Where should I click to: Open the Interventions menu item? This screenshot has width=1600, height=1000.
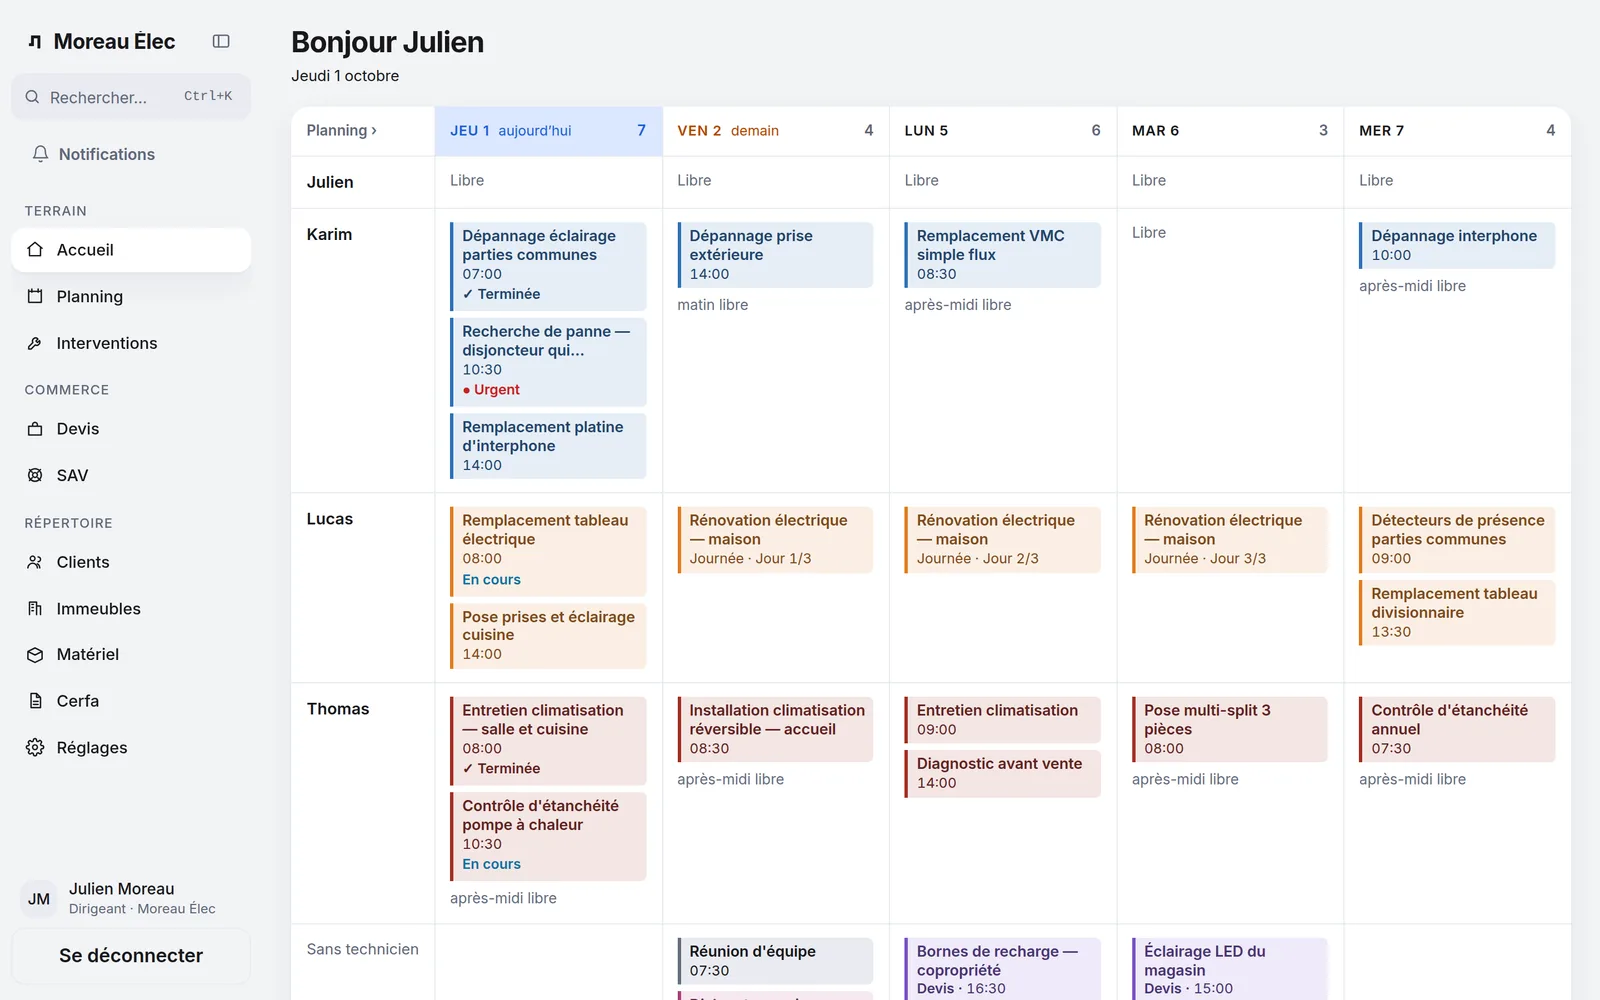pyautogui.click(x=131, y=343)
